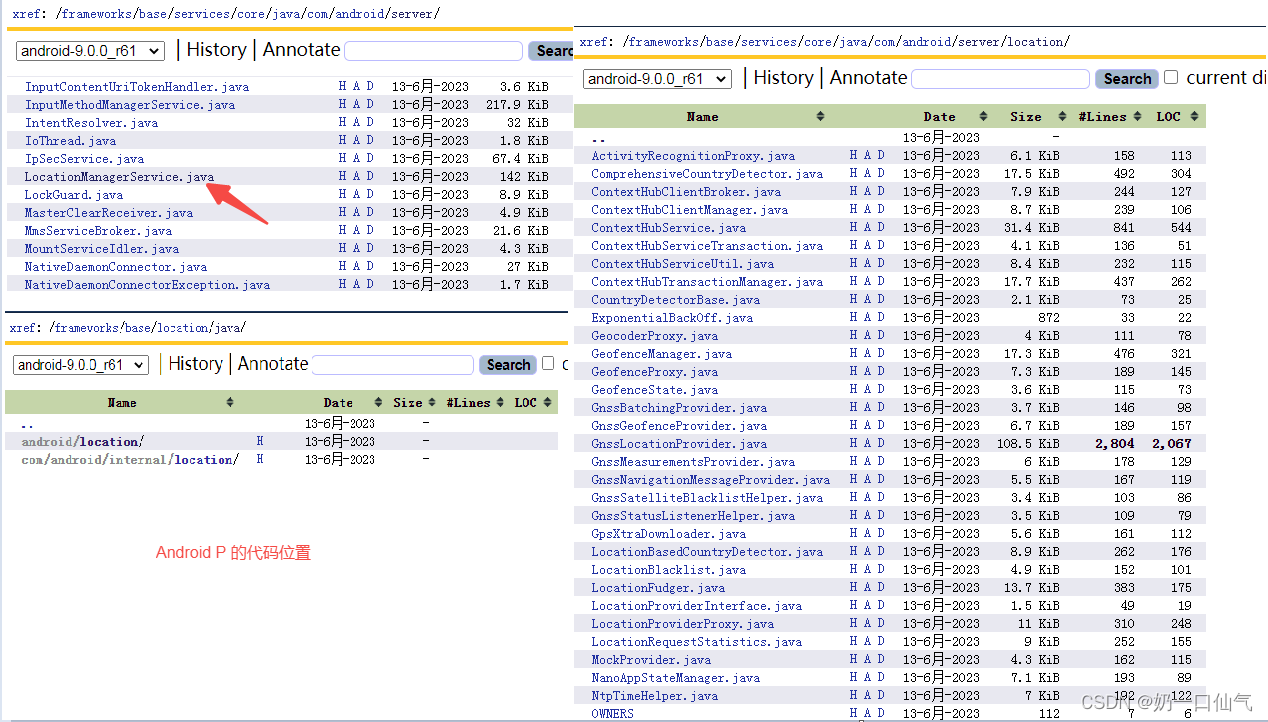Toggle checkbox beside Search in bottom-left panel
Screen dimensions: 1268x722
tap(547, 364)
